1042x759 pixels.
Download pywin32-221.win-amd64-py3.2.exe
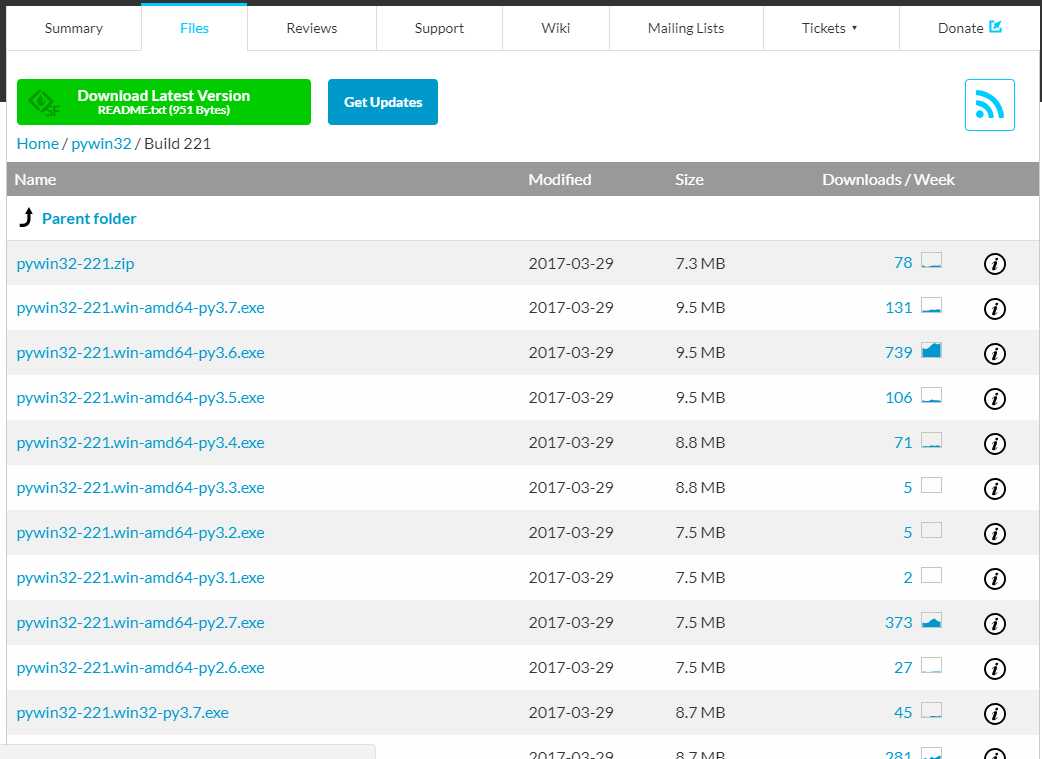[140, 533]
